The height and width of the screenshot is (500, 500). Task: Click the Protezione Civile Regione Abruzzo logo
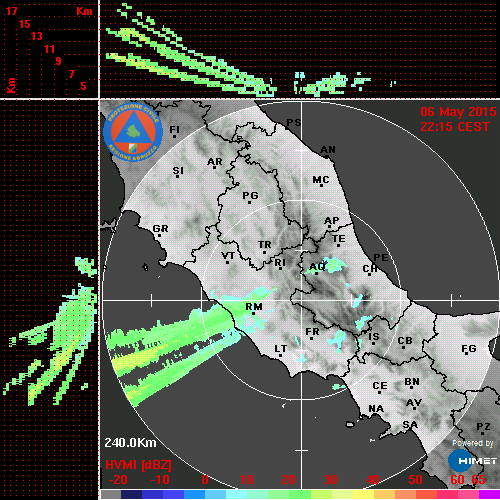pyautogui.click(x=133, y=132)
